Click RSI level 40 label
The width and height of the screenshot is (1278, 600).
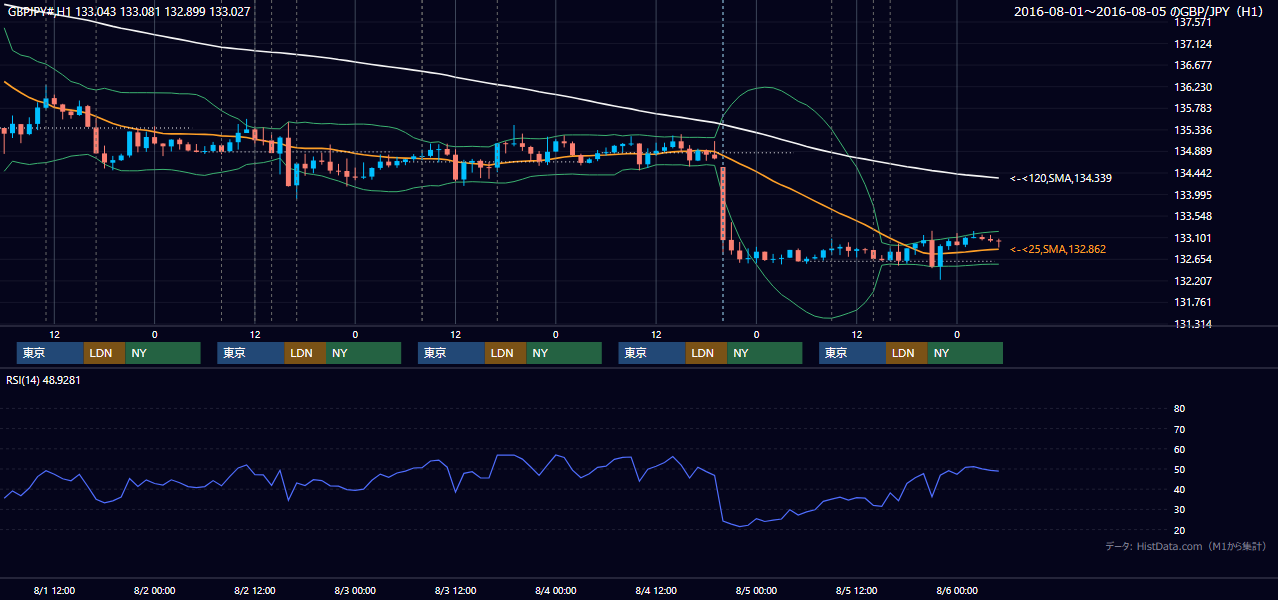coord(1179,490)
